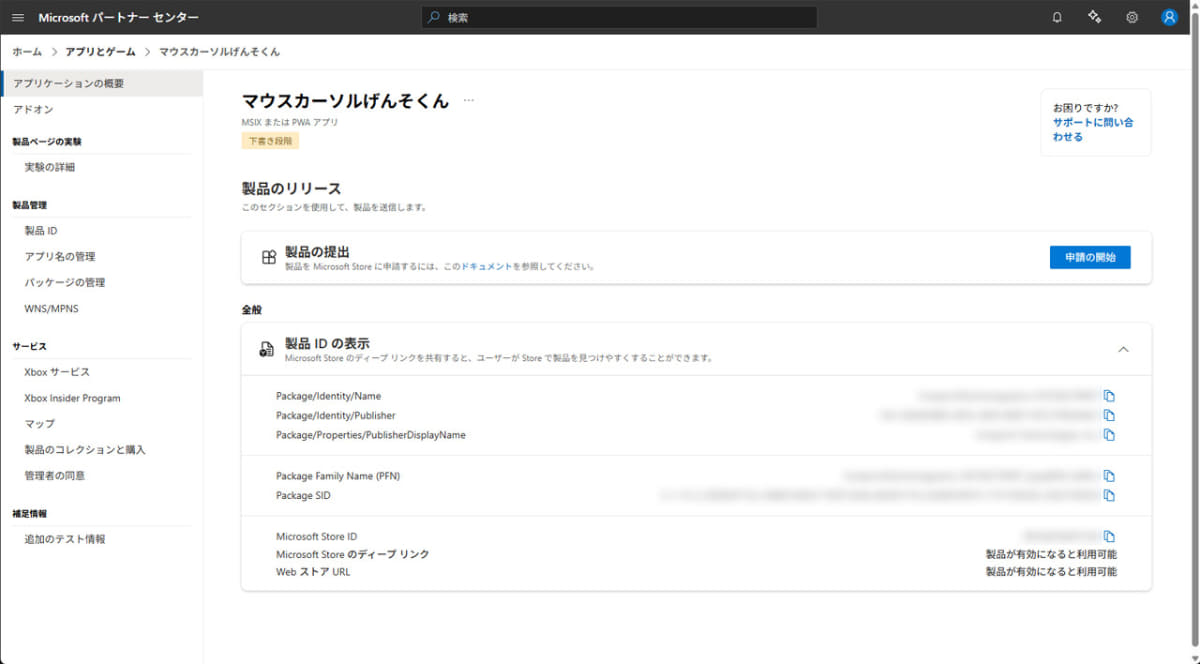Click the Microsoft Store のディープ リンク label
The width and height of the screenshot is (1200, 664).
coord(352,554)
